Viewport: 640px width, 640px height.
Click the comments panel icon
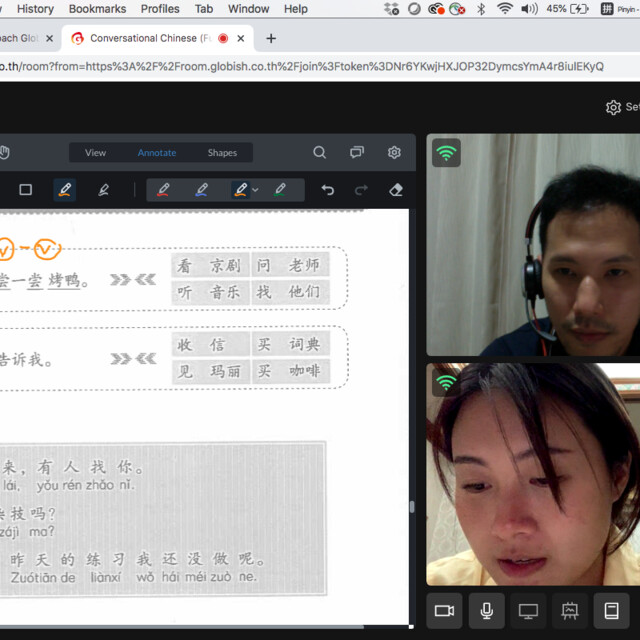(357, 152)
